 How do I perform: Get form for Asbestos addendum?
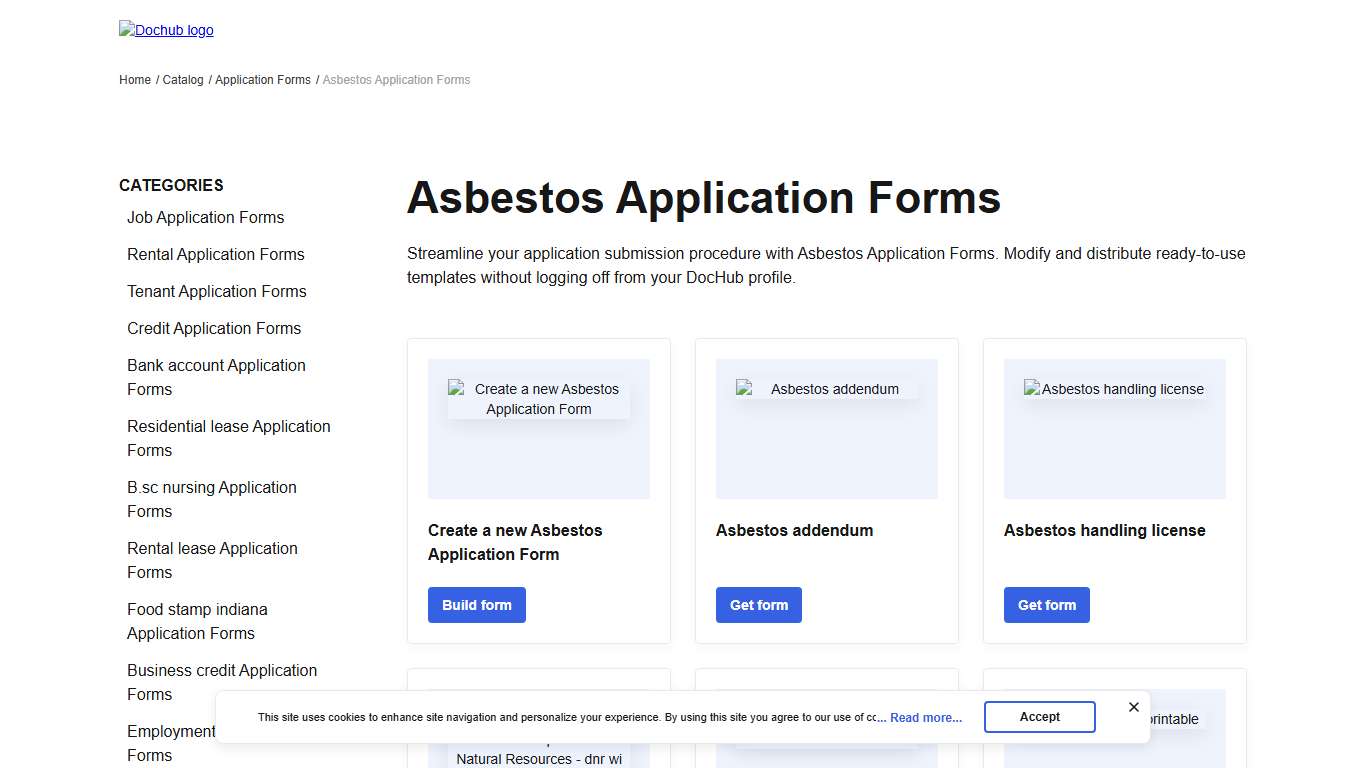(758, 604)
